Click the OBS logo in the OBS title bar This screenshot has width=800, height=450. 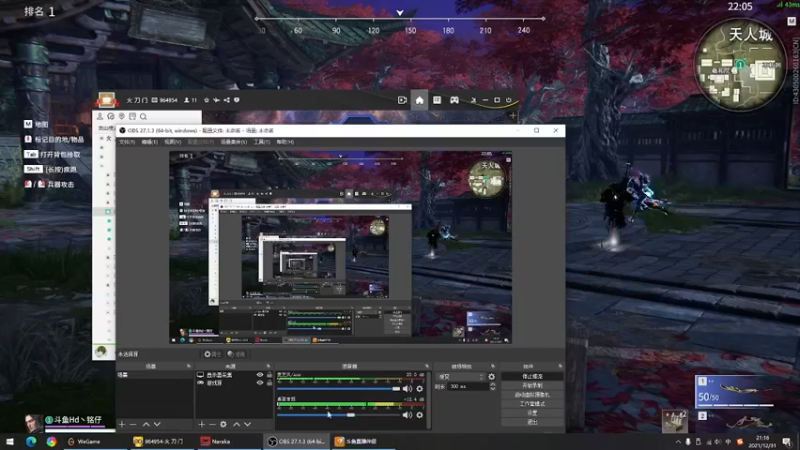click(x=122, y=131)
